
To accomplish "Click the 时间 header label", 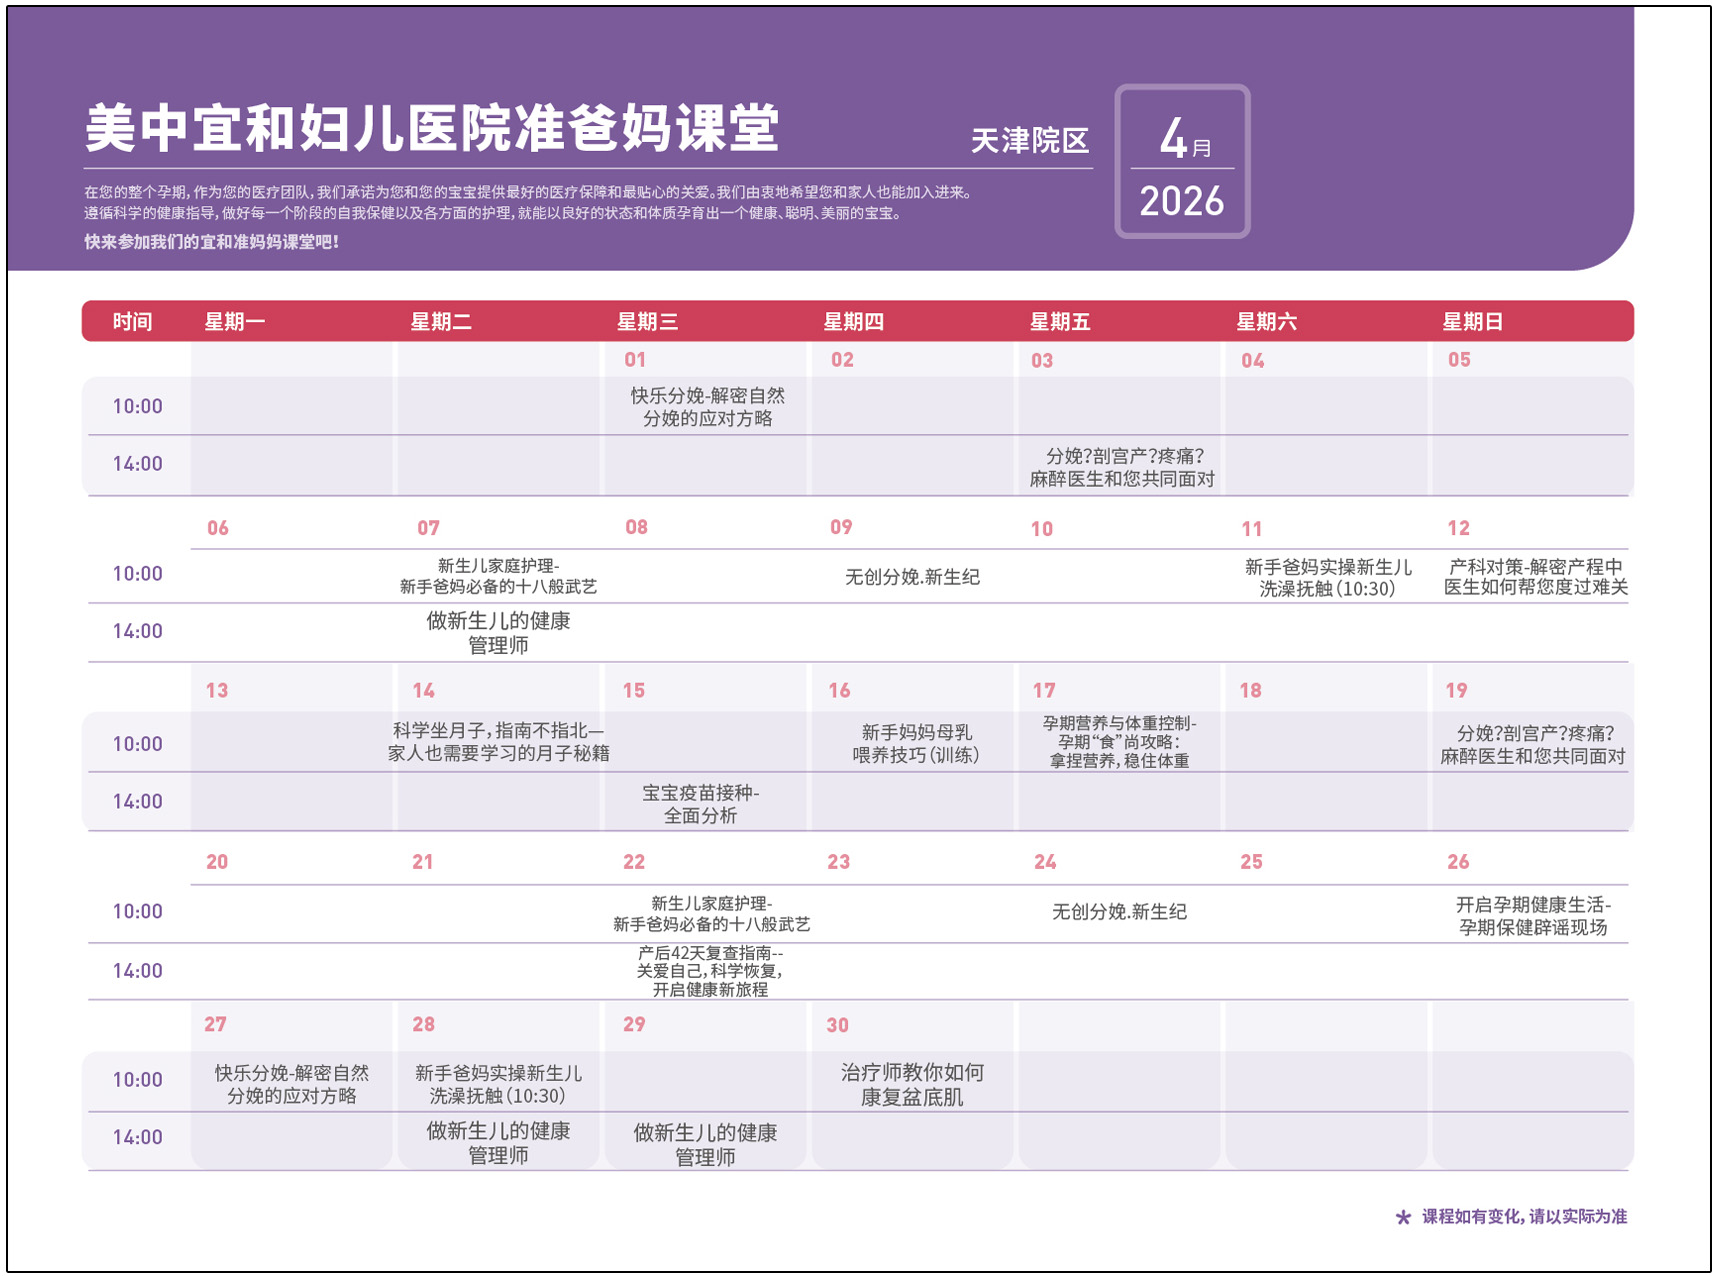I will (132, 322).
